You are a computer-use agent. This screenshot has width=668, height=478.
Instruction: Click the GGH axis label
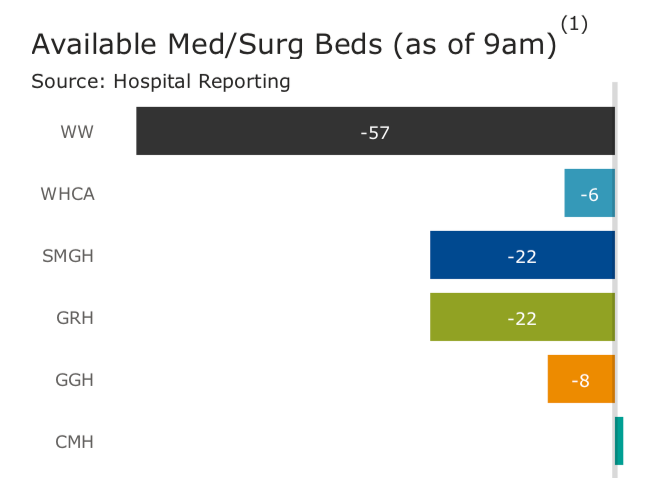(x=74, y=380)
